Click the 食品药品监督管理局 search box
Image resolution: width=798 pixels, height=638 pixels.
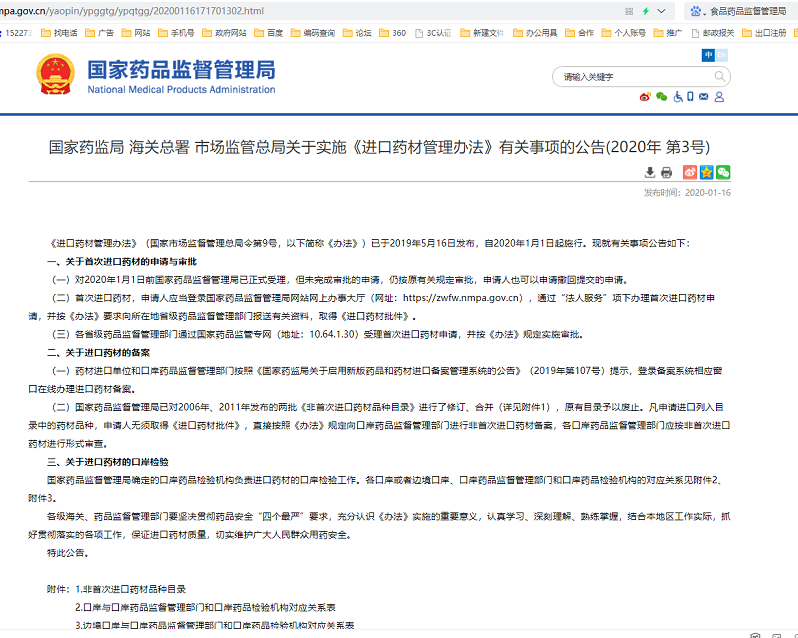click(748, 11)
